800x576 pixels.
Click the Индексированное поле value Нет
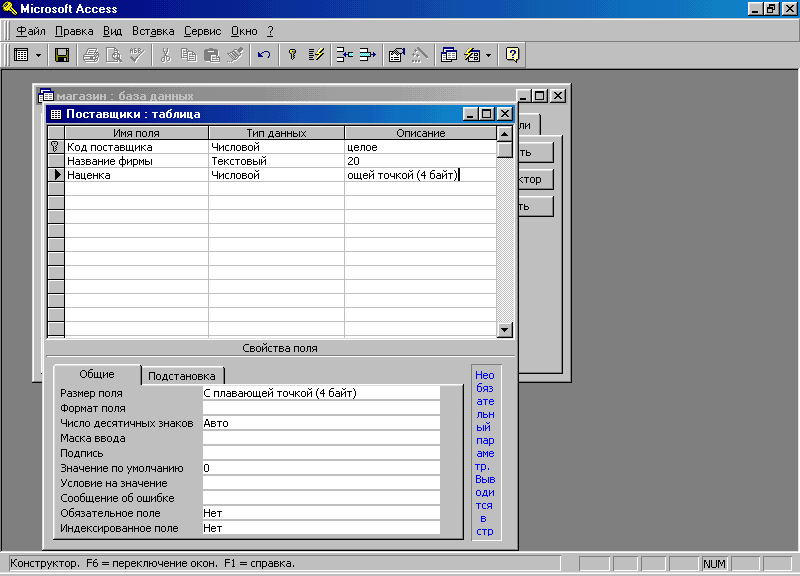[x=321, y=528]
